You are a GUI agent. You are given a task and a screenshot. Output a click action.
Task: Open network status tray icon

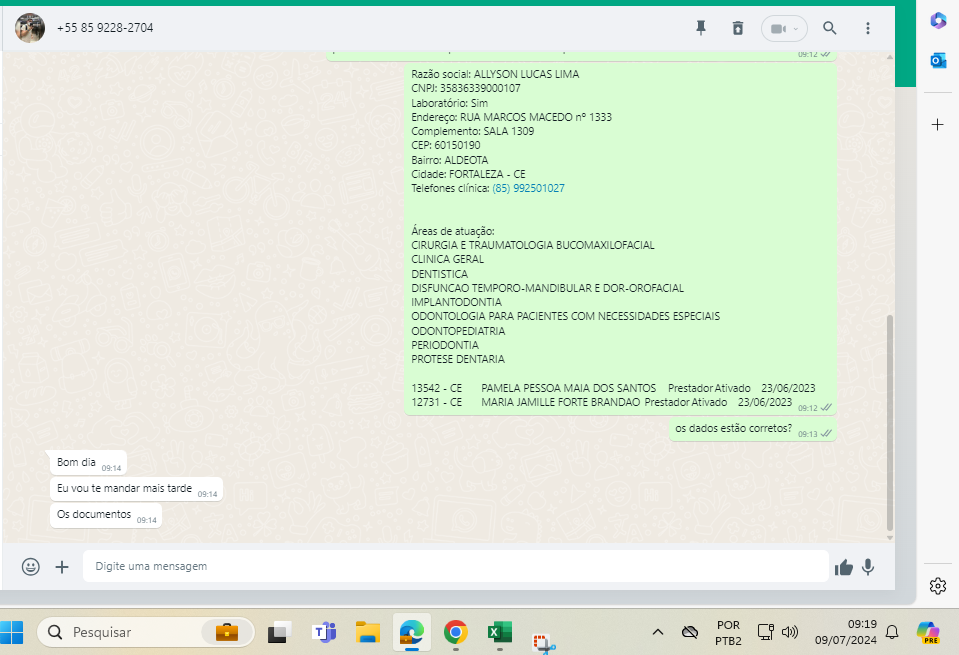coord(766,632)
